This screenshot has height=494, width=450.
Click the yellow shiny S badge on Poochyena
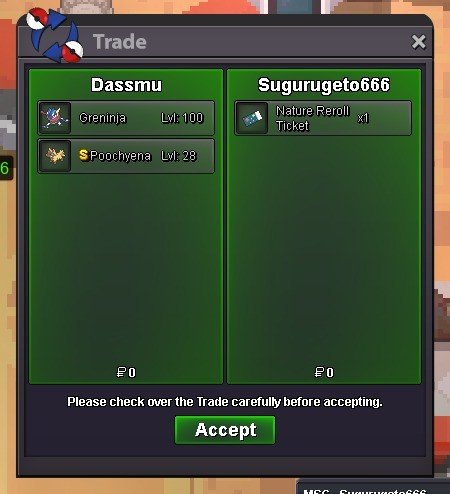(83, 155)
